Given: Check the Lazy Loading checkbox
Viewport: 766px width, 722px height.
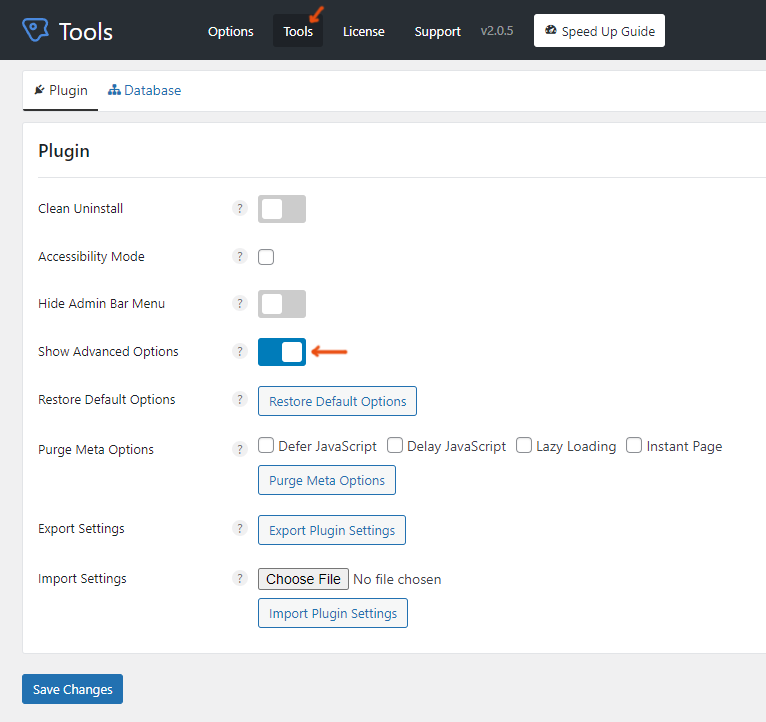Looking at the screenshot, I should click(x=524, y=446).
